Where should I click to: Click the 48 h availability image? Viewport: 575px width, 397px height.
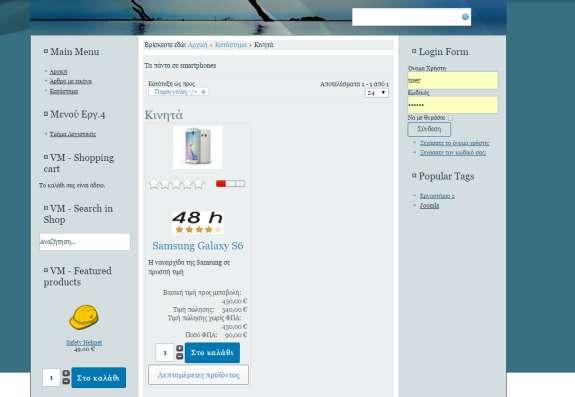[198, 222]
